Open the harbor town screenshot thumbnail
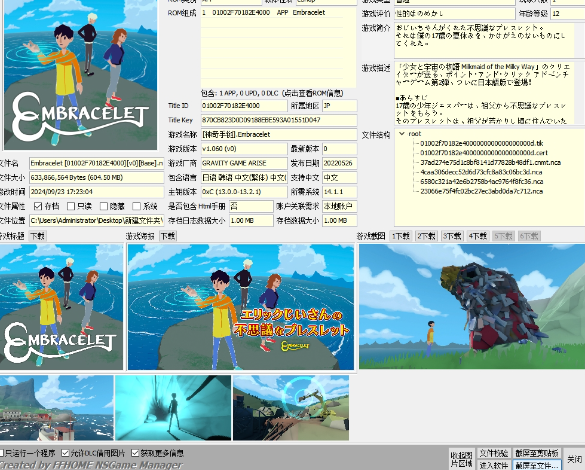The width and height of the screenshot is (585, 470). [x=57, y=408]
